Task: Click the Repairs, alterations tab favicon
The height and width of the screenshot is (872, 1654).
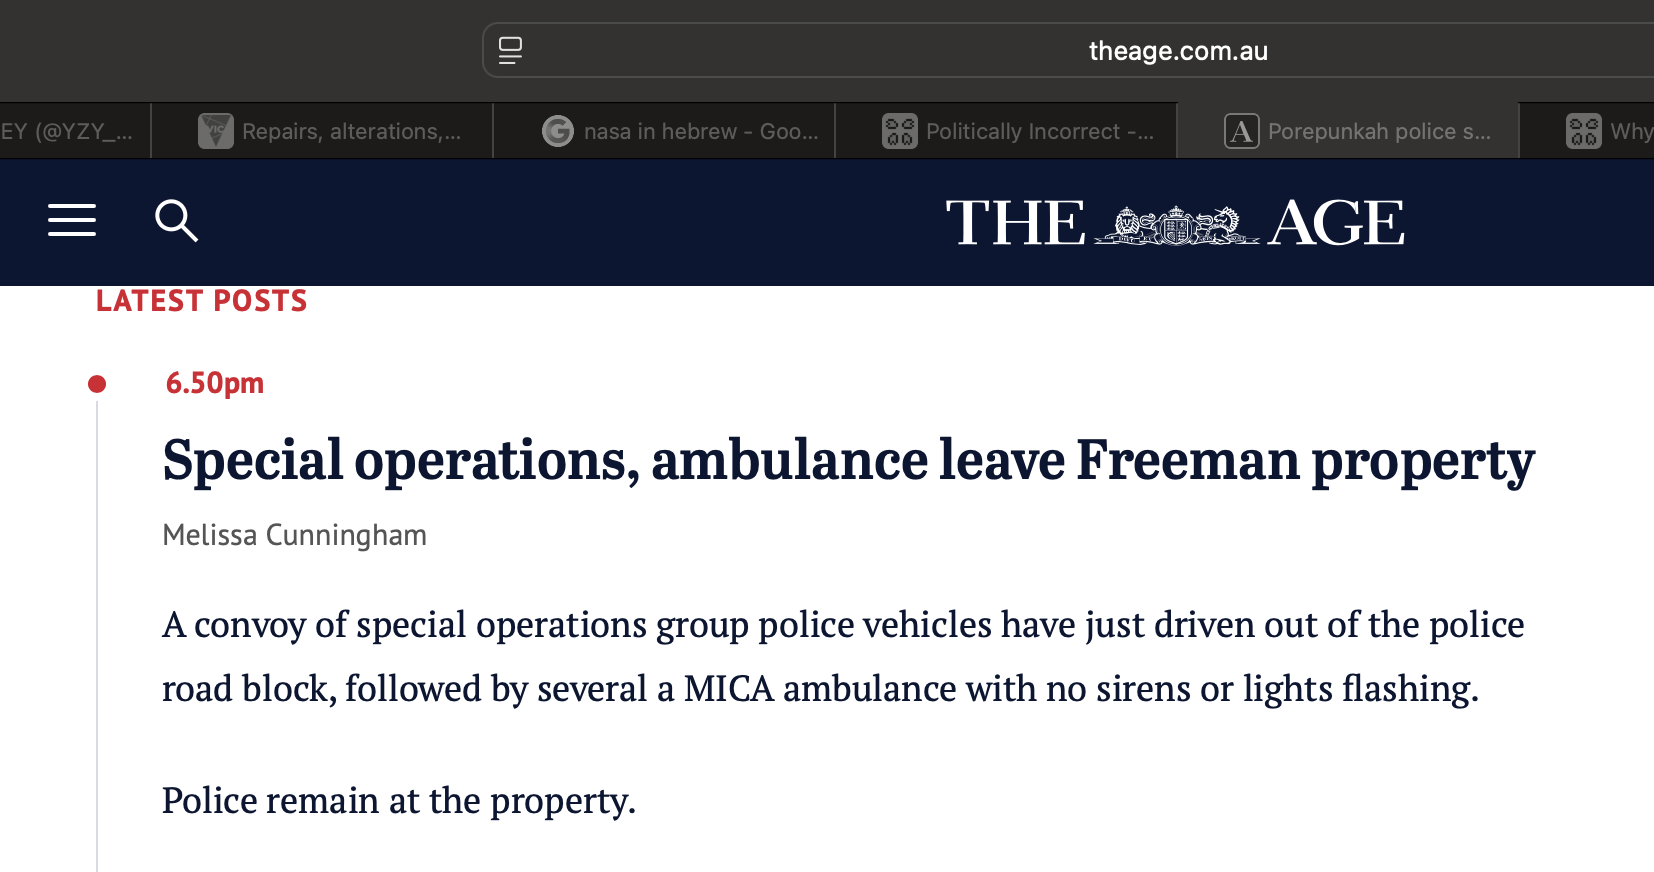Action: pos(215,131)
